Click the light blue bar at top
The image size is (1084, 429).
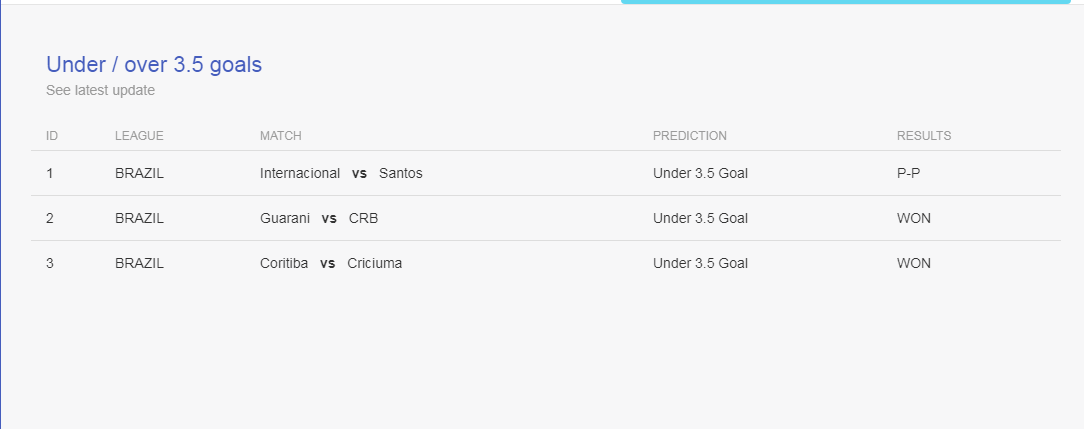(x=845, y=2)
